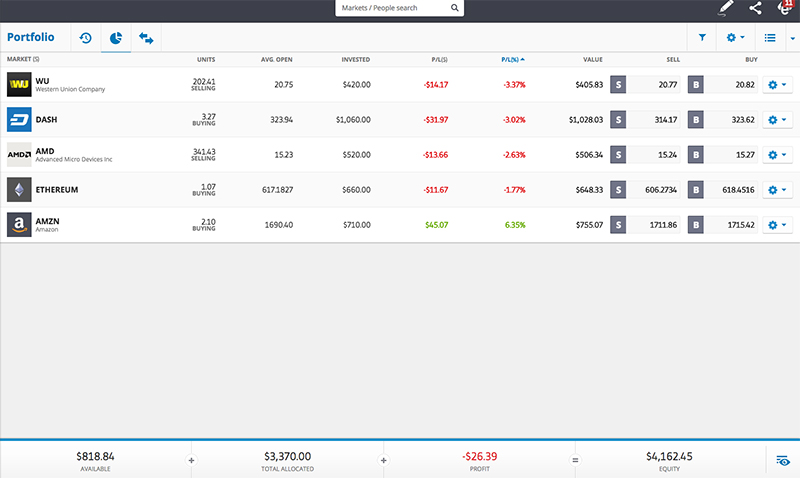Open the gear dropdown on the WU row
The width and height of the screenshot is (800, 478).
pos(777,85)
